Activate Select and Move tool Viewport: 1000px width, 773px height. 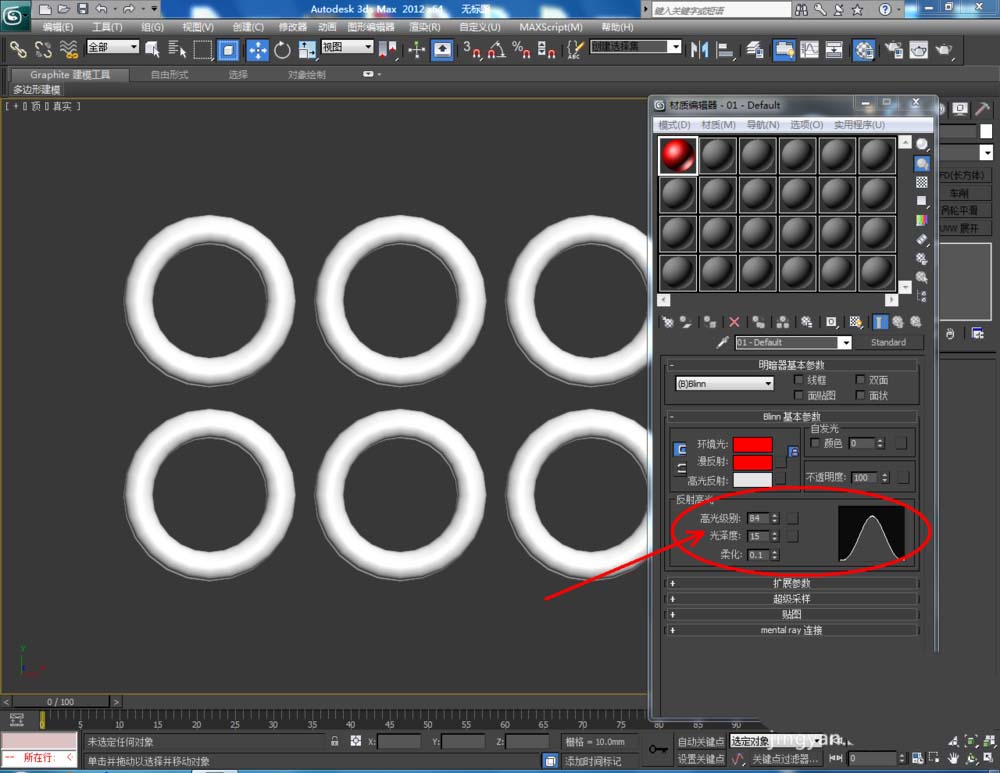click(257, 50)
